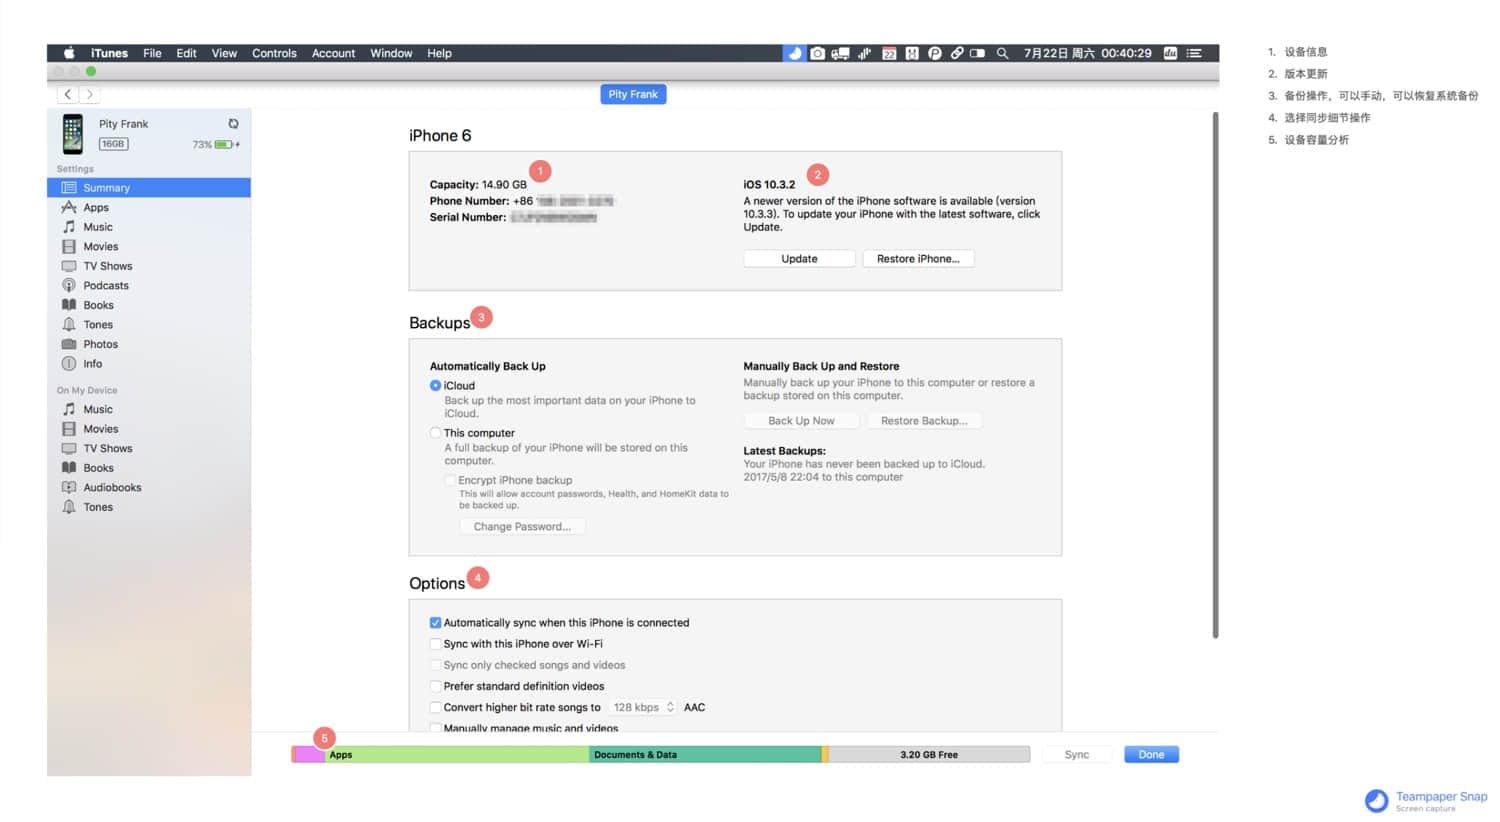Uncheck Automatically sync when iPhone connected

(x=435, y=622)
